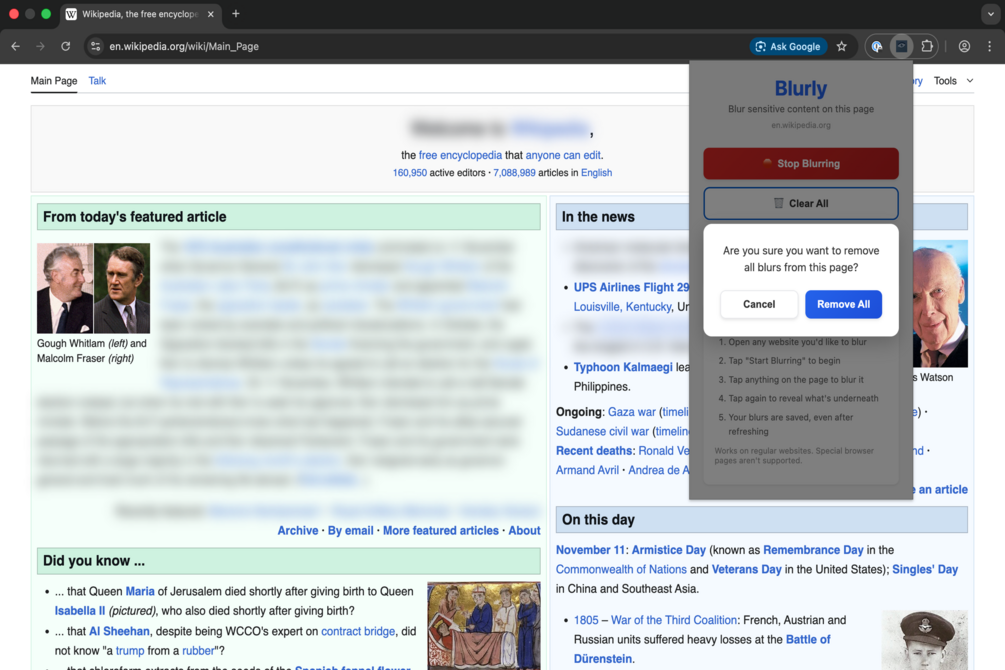Open the Isabella II link

click(x=79, y=610)
